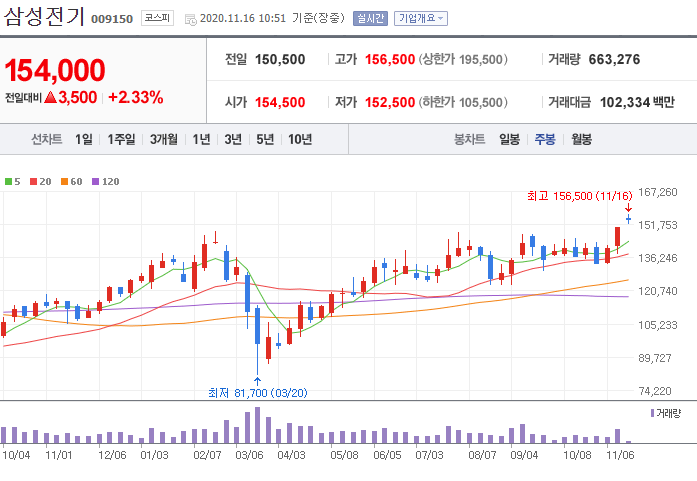Select the 1일 line chart tab

83,140
